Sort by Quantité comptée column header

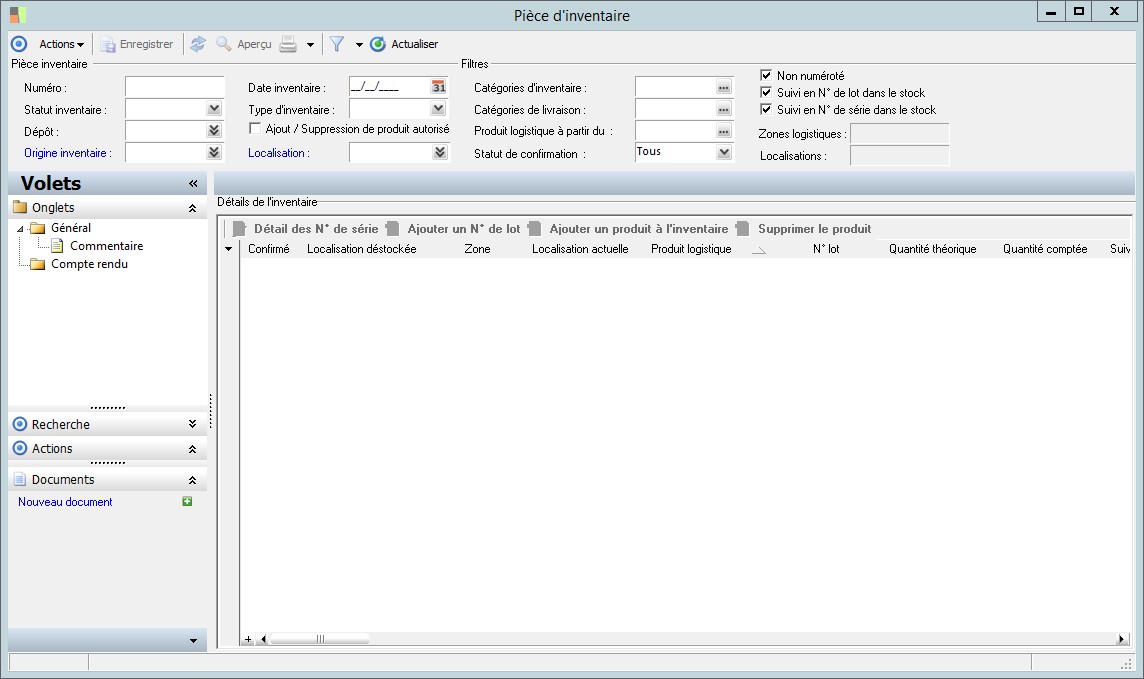1045,249
